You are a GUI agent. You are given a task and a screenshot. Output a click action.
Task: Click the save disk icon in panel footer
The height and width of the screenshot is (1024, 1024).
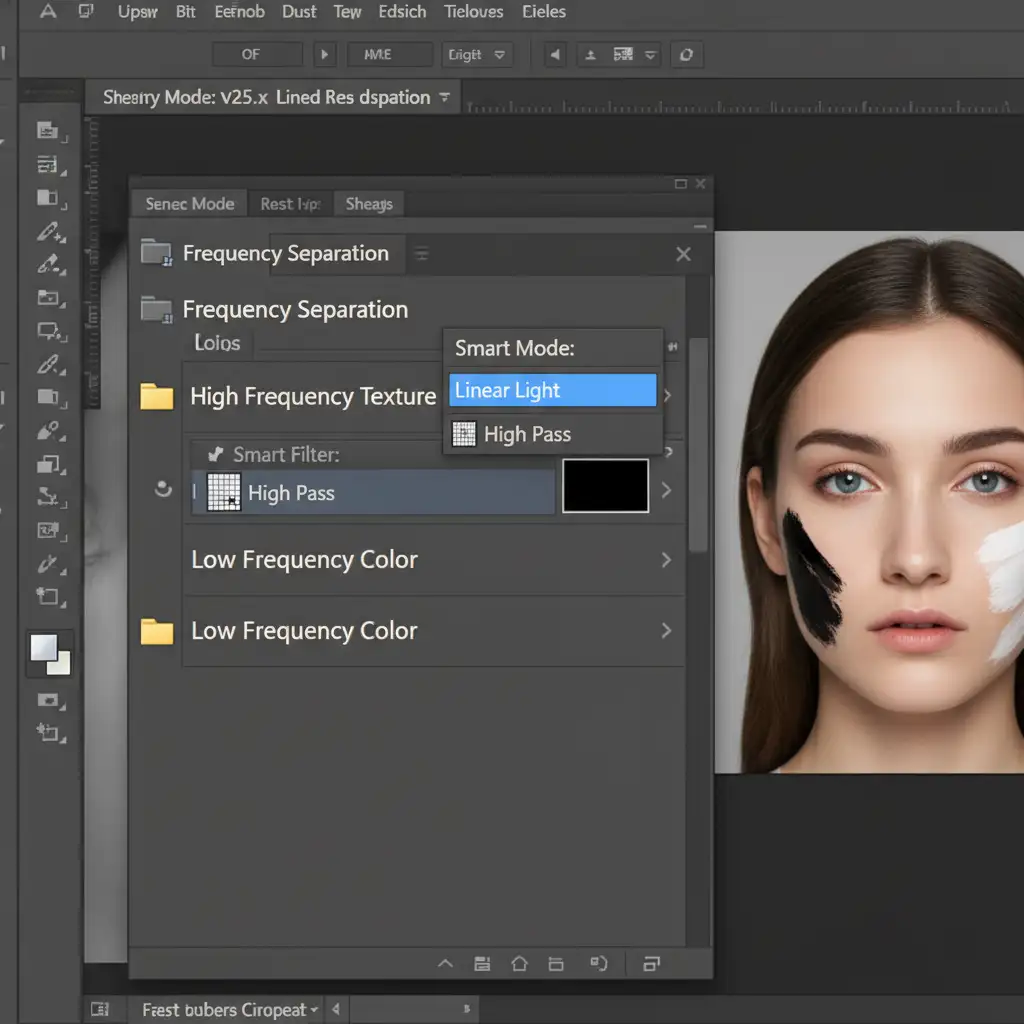coord(482,964)
